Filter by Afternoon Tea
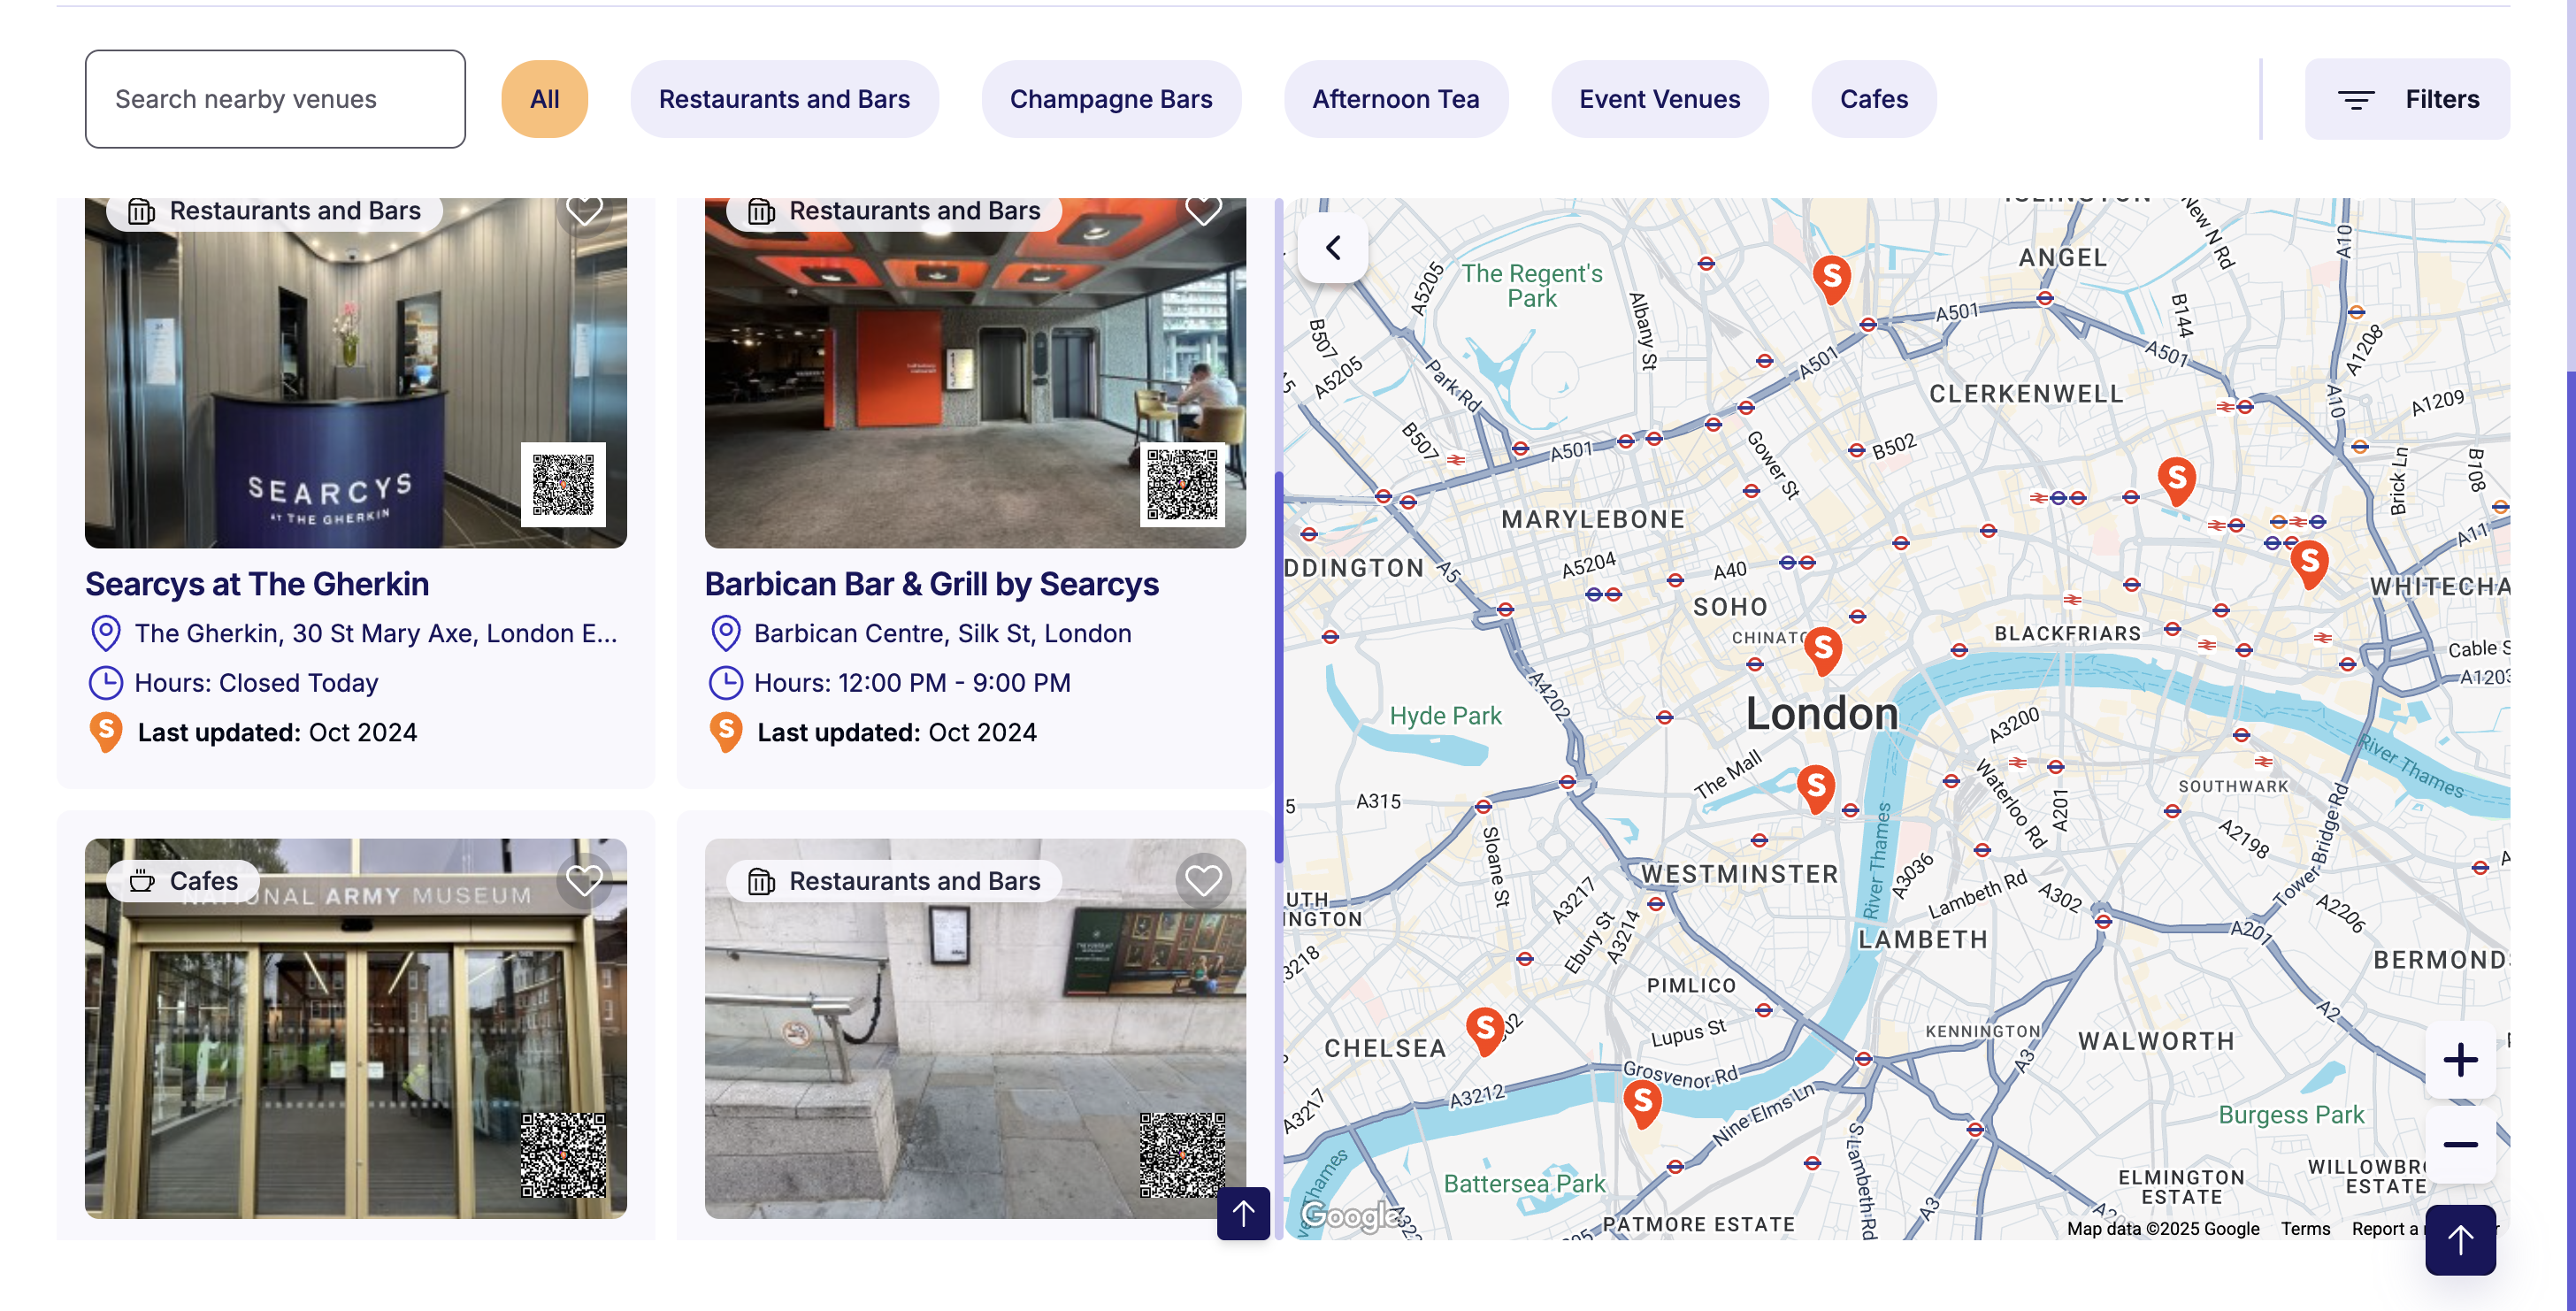 (x=1395, y=99)
